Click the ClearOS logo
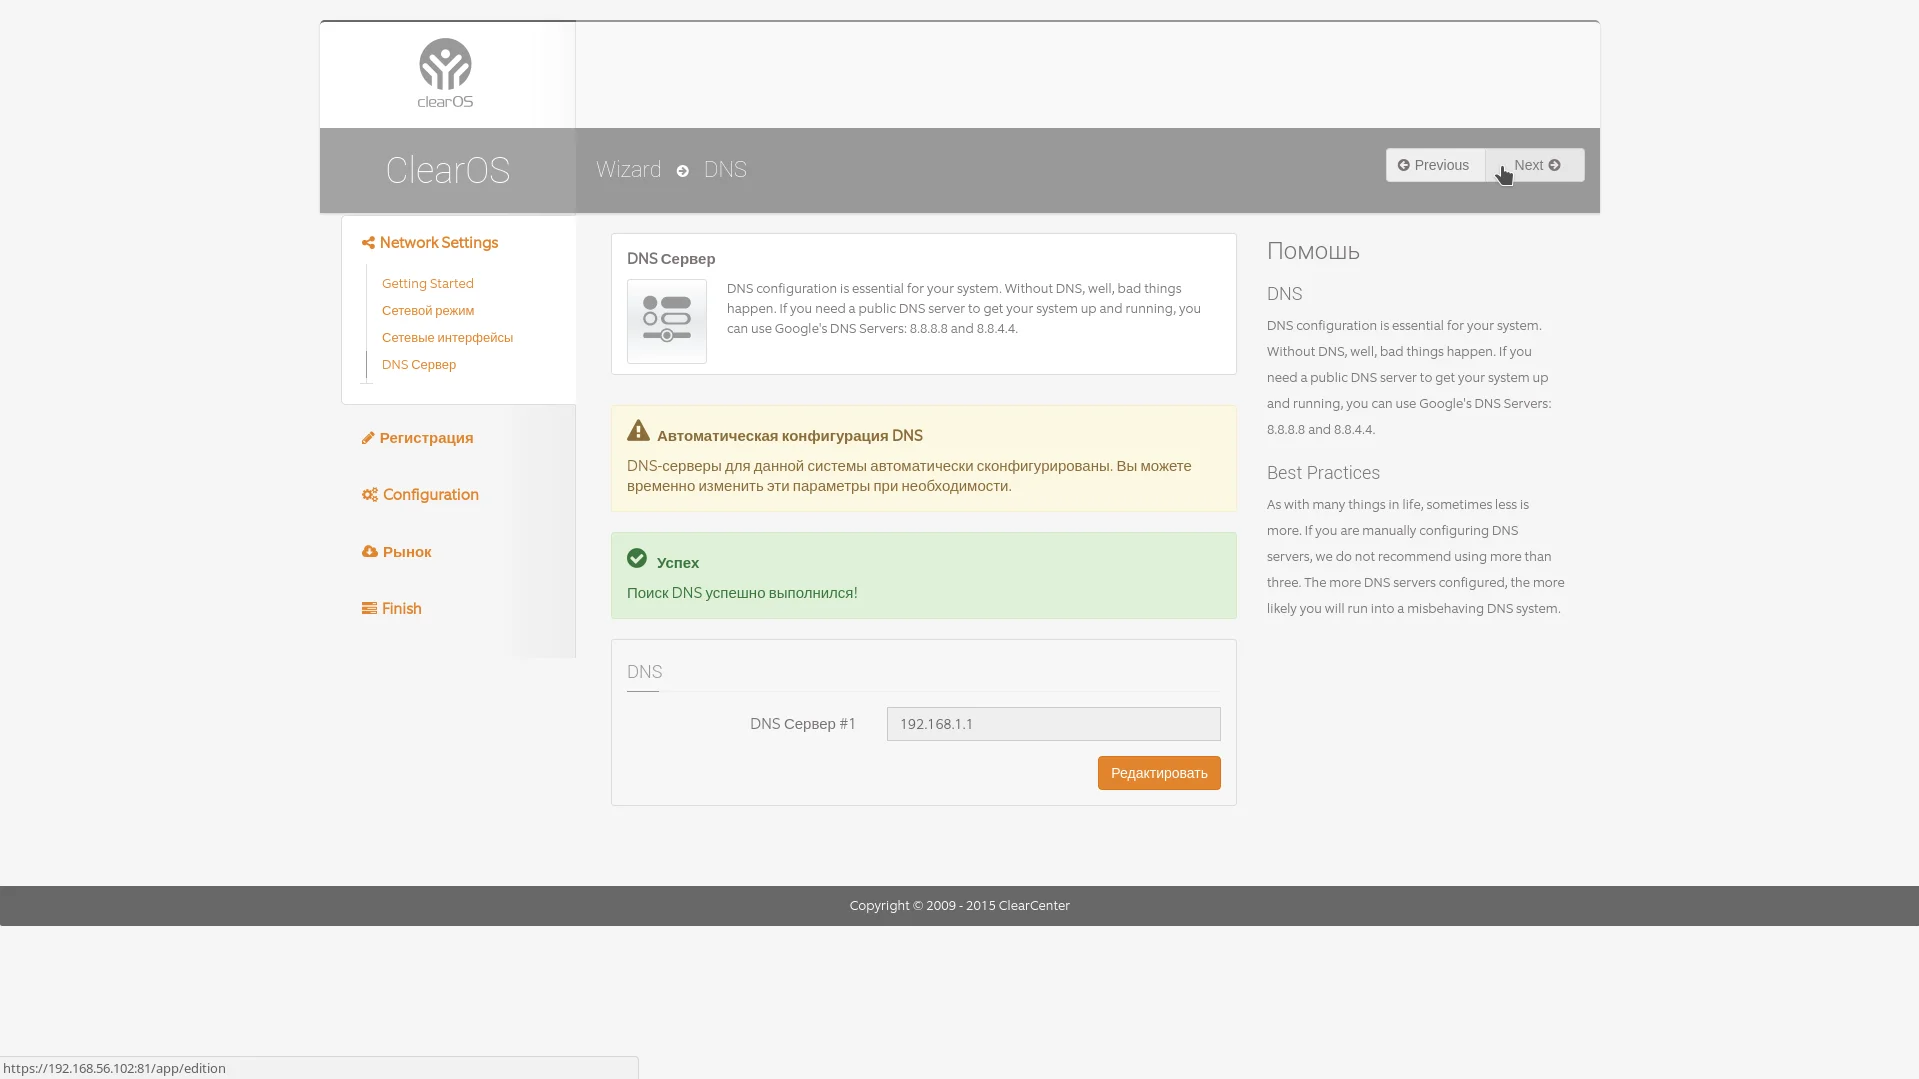Image resolution: width=1919 pixels, height=1079 pixels. click(445, 73)
